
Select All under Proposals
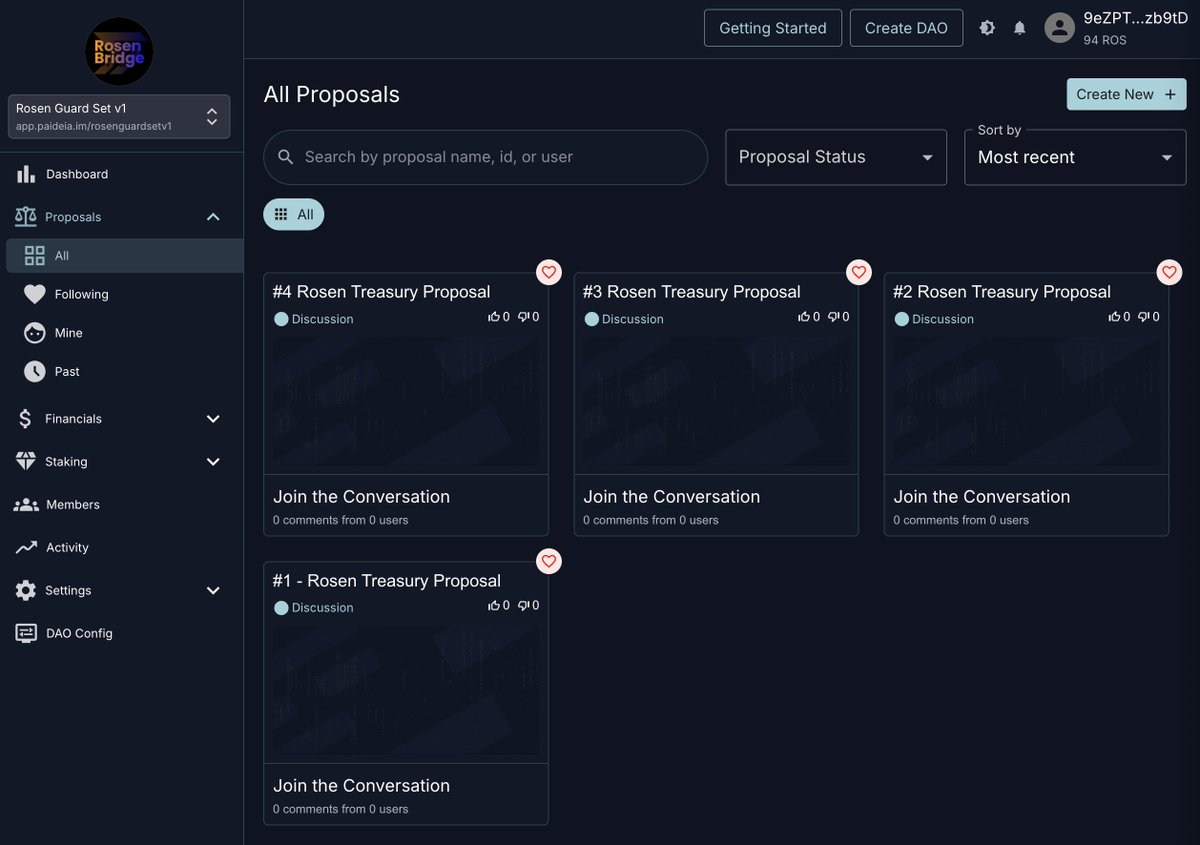click(125, 256)
